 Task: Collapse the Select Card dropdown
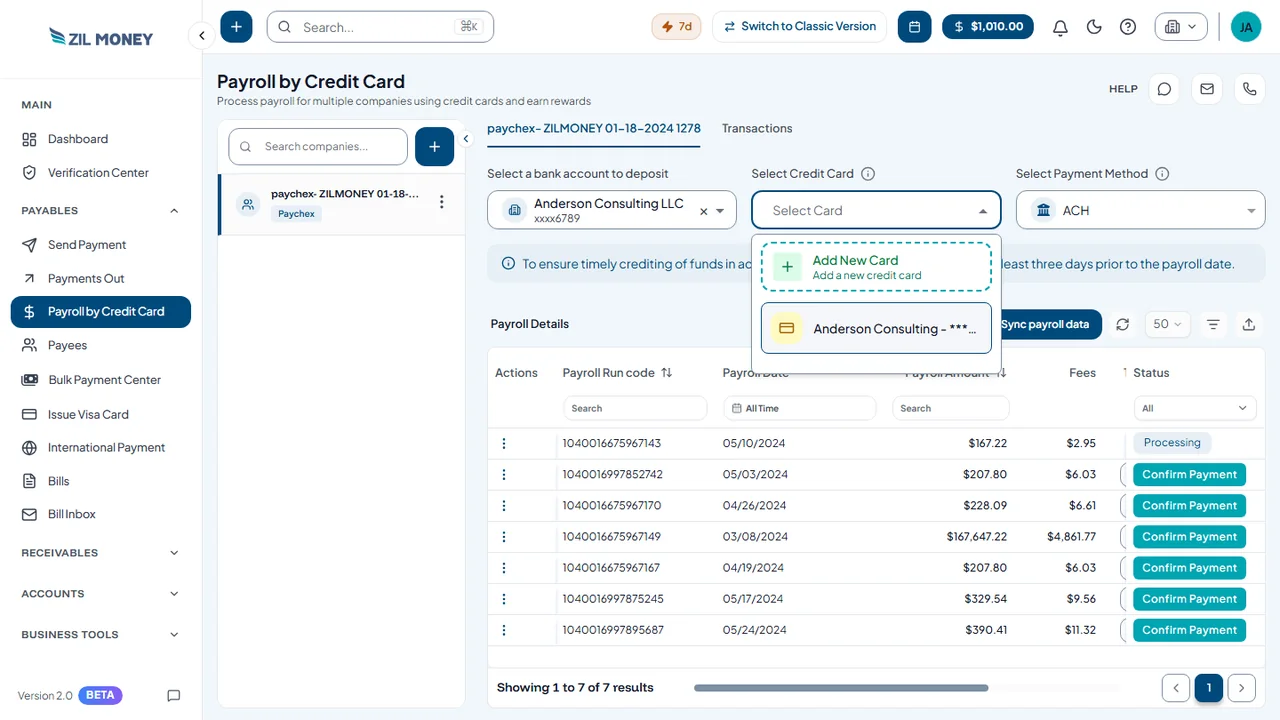[982, 211]
